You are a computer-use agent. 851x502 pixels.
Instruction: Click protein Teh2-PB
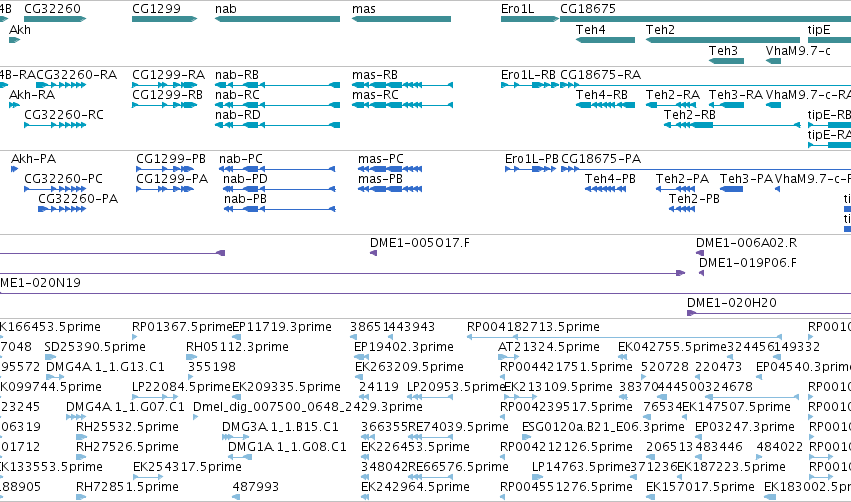(694, 199)
